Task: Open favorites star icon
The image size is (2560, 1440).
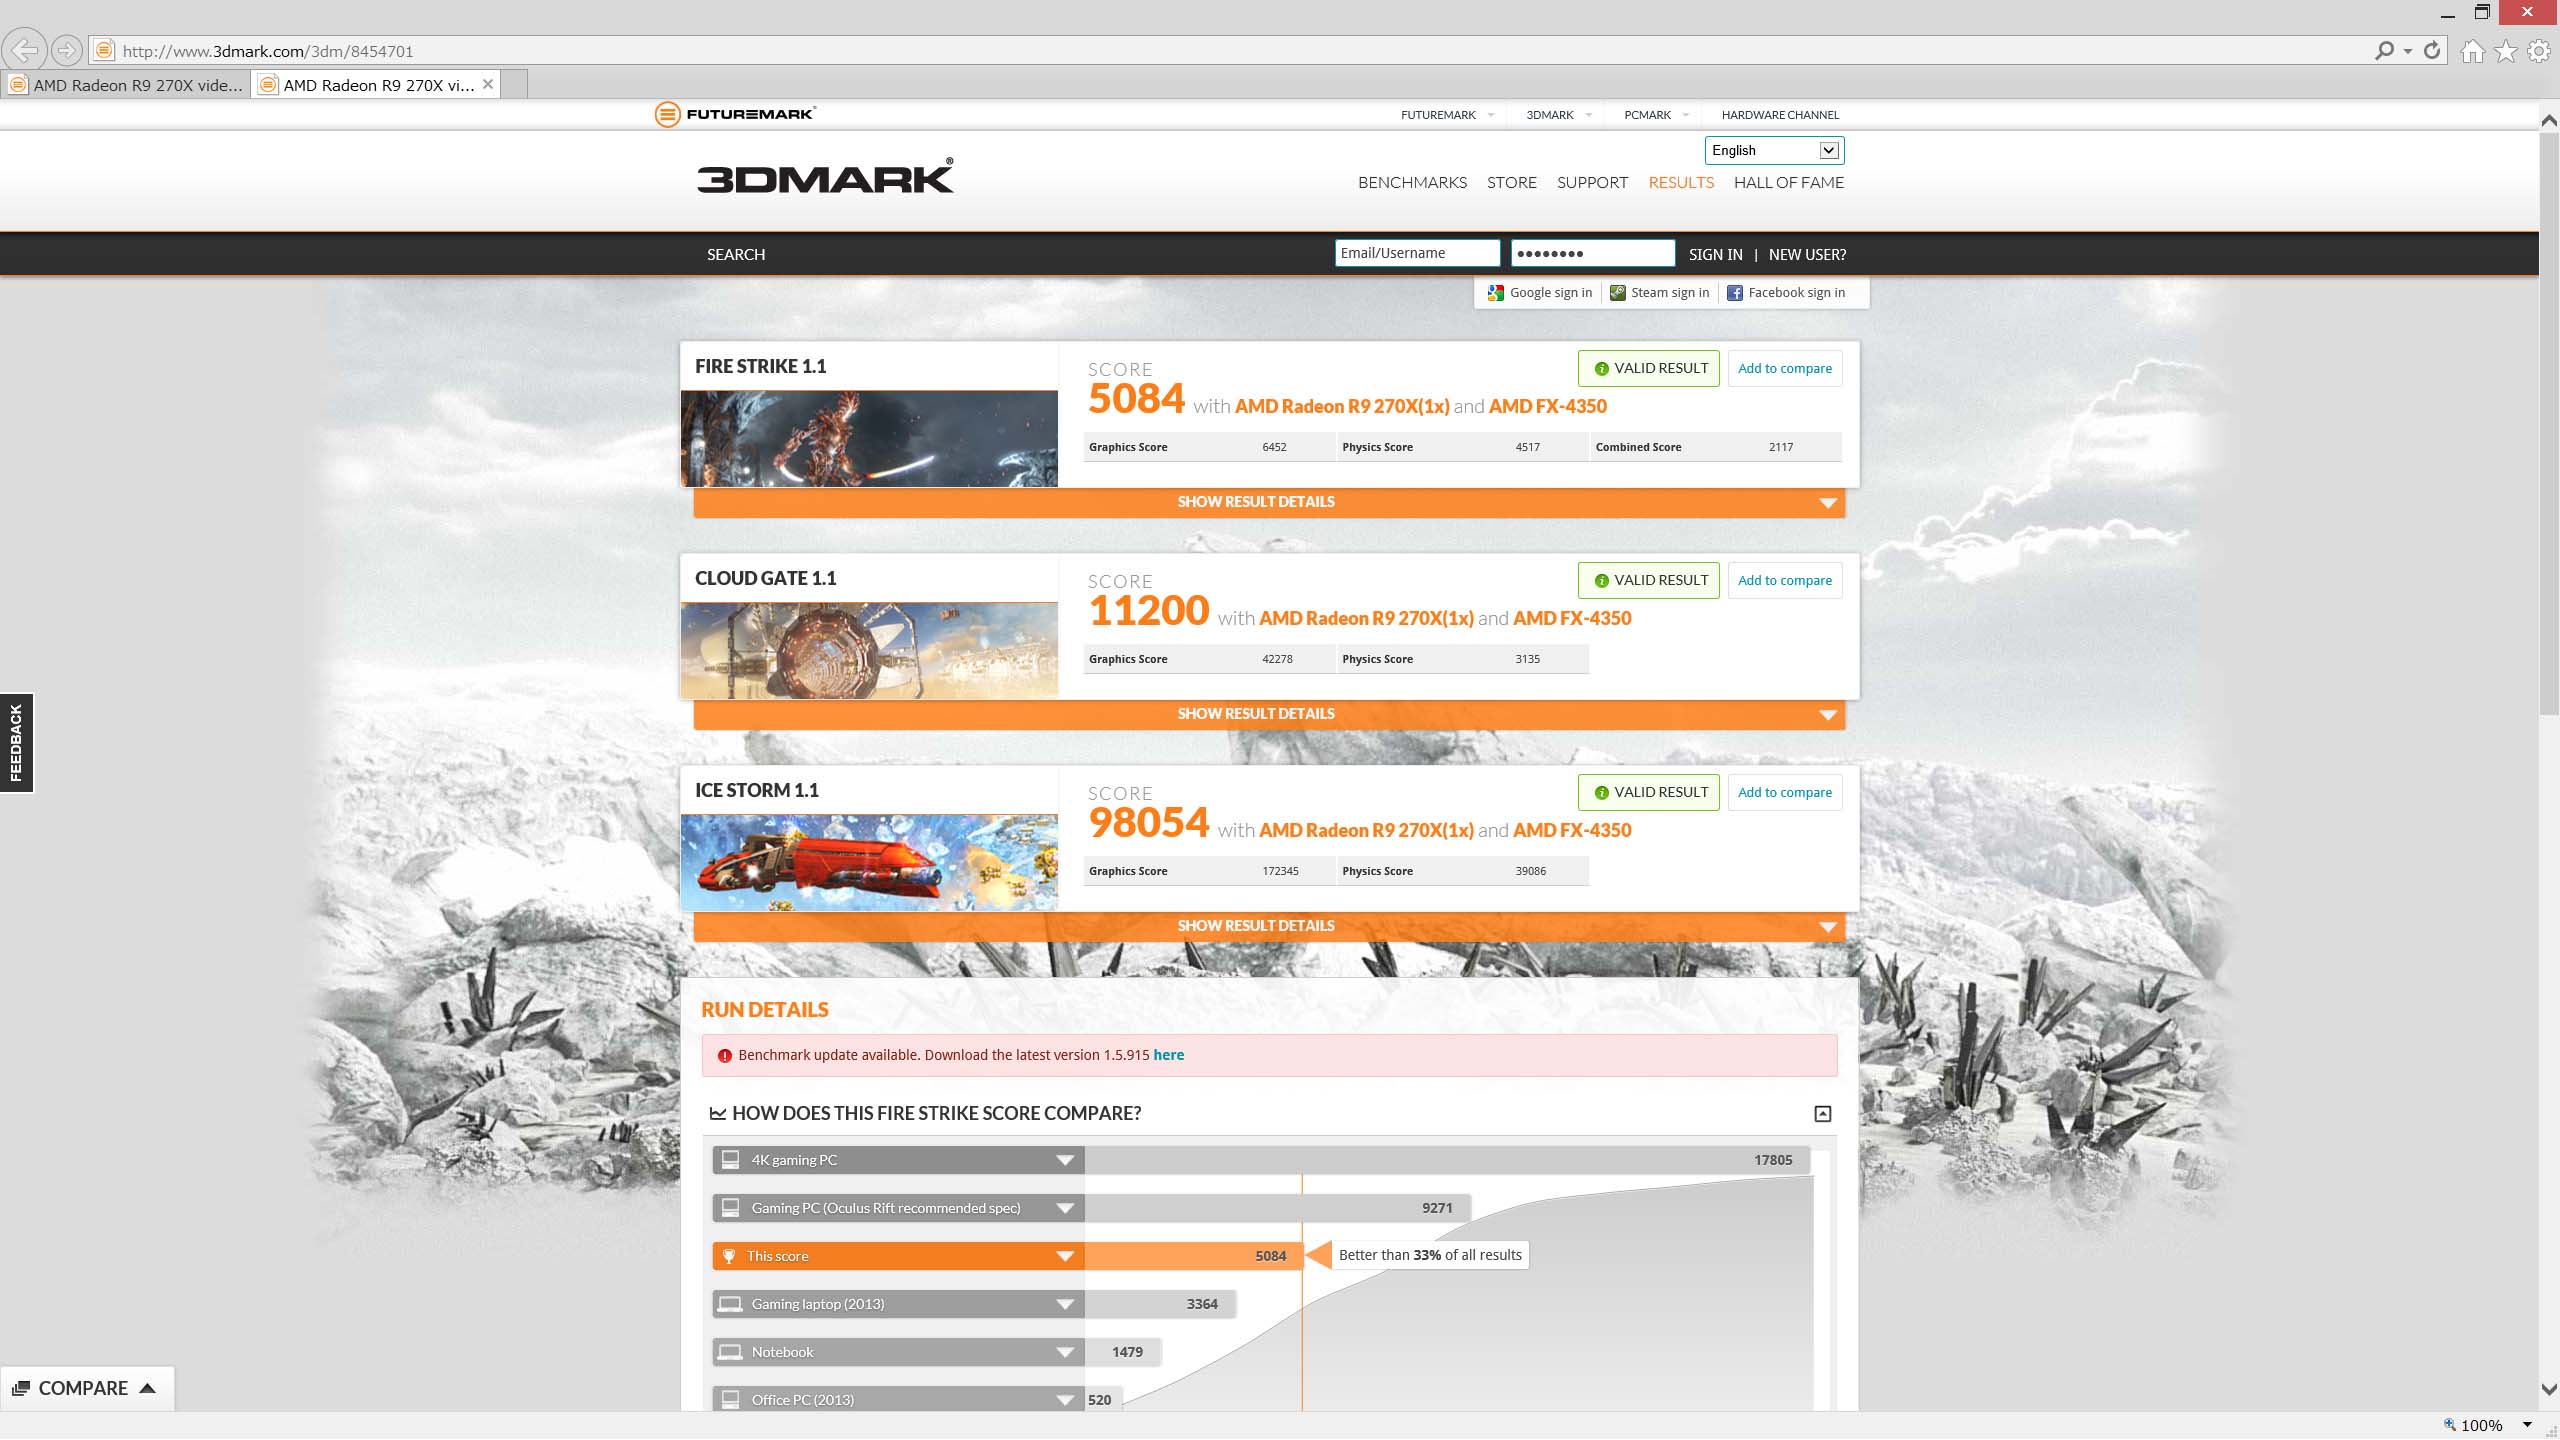Action: tap(2505, 51)
